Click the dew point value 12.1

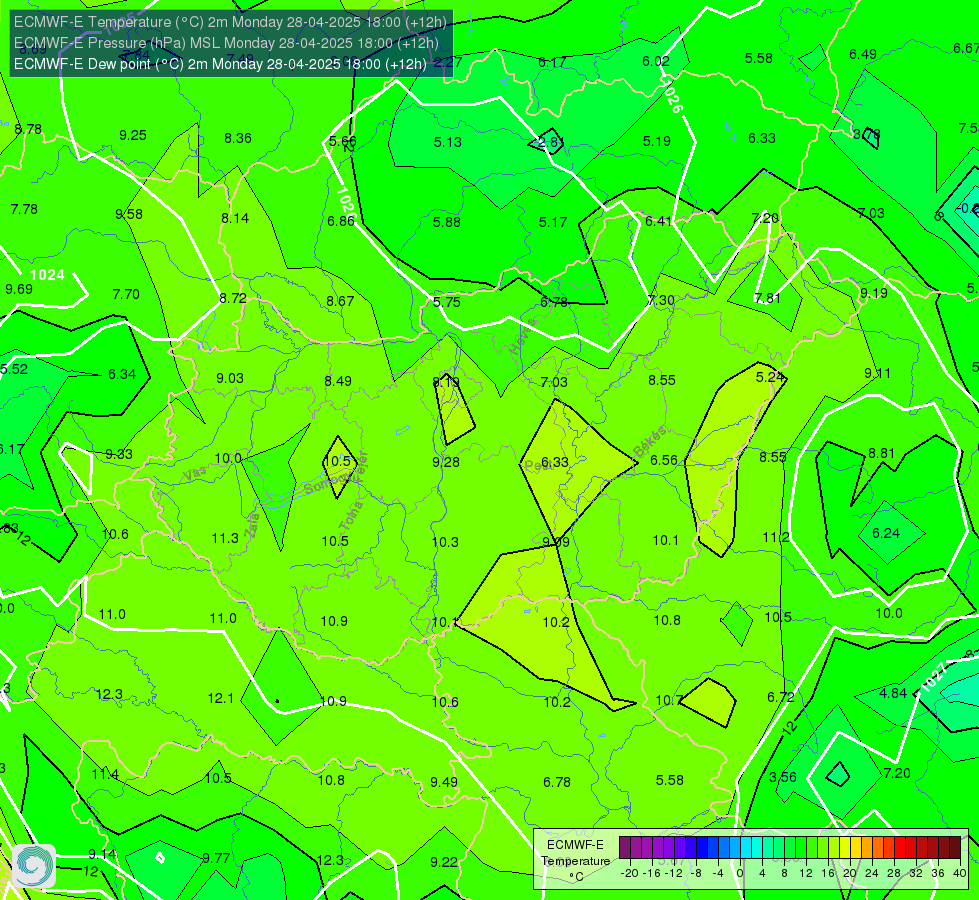(x=220, y=698)
